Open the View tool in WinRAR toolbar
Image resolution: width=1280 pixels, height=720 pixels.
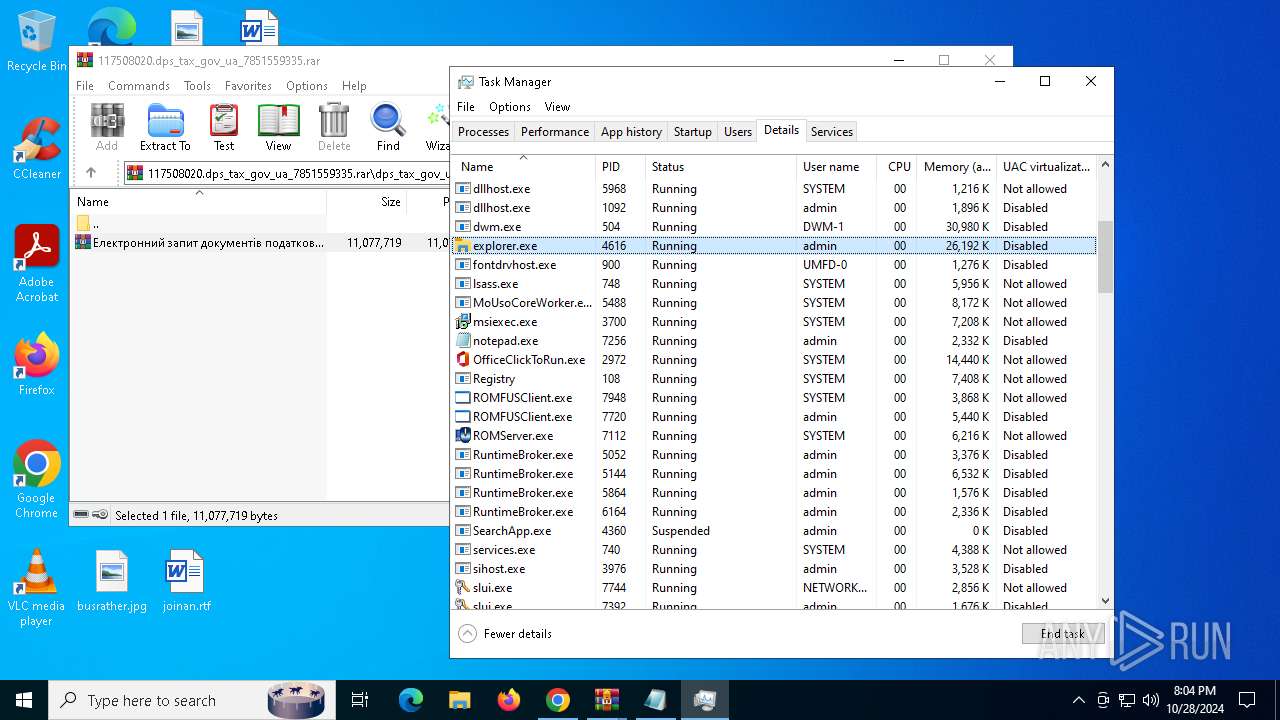278,127
